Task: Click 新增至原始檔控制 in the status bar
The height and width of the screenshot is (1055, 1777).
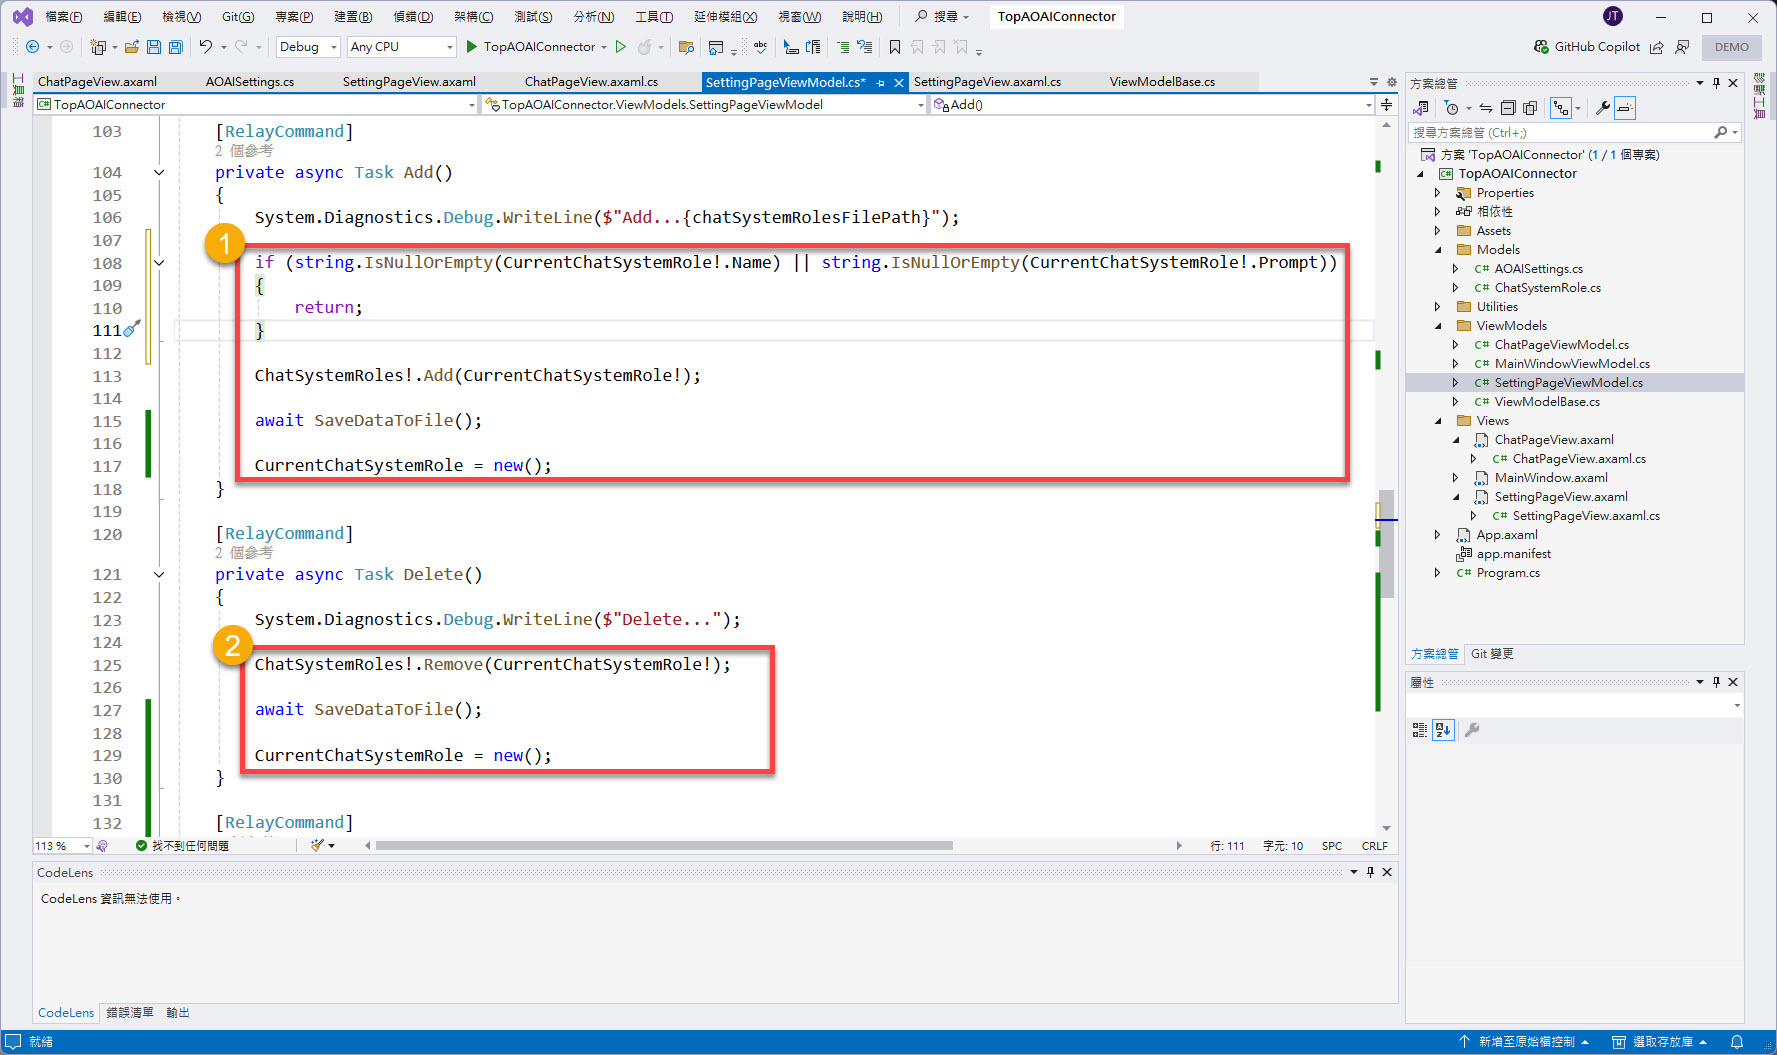Action: [x=1524, y=1042]
